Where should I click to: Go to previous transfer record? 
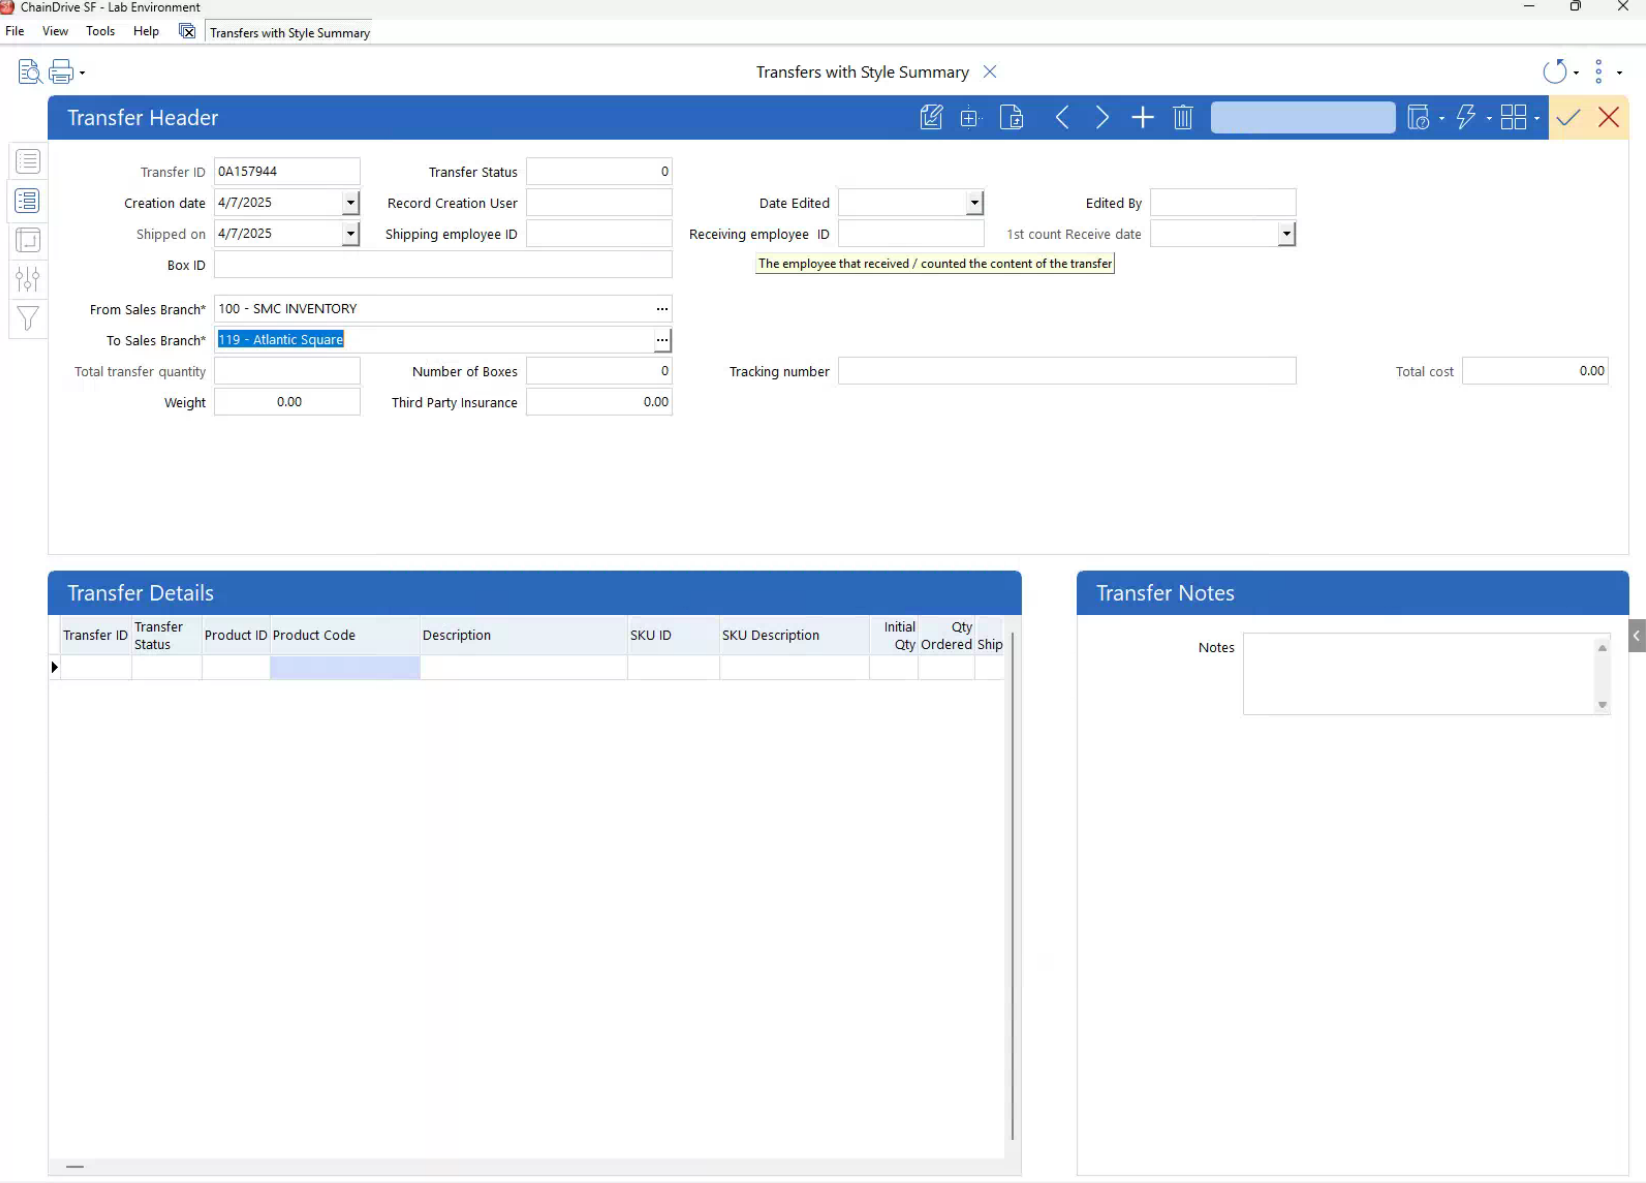(x=1062, y=118)
